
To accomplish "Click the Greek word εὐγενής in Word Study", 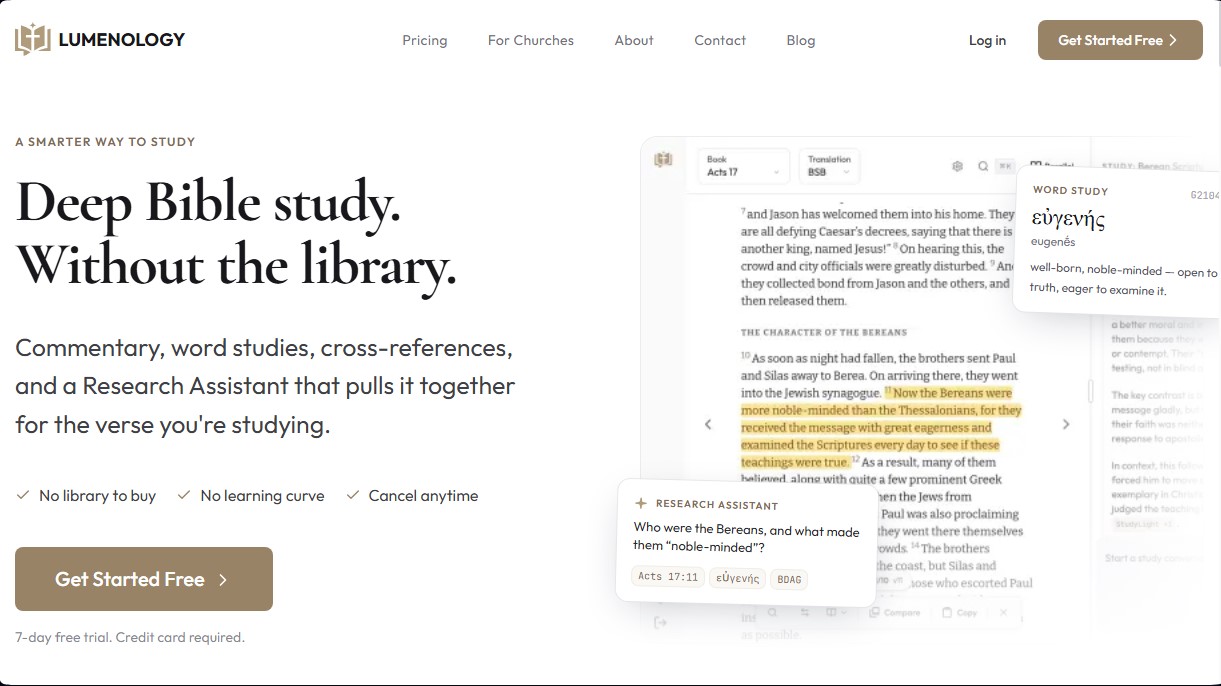I will point(1068,219).
